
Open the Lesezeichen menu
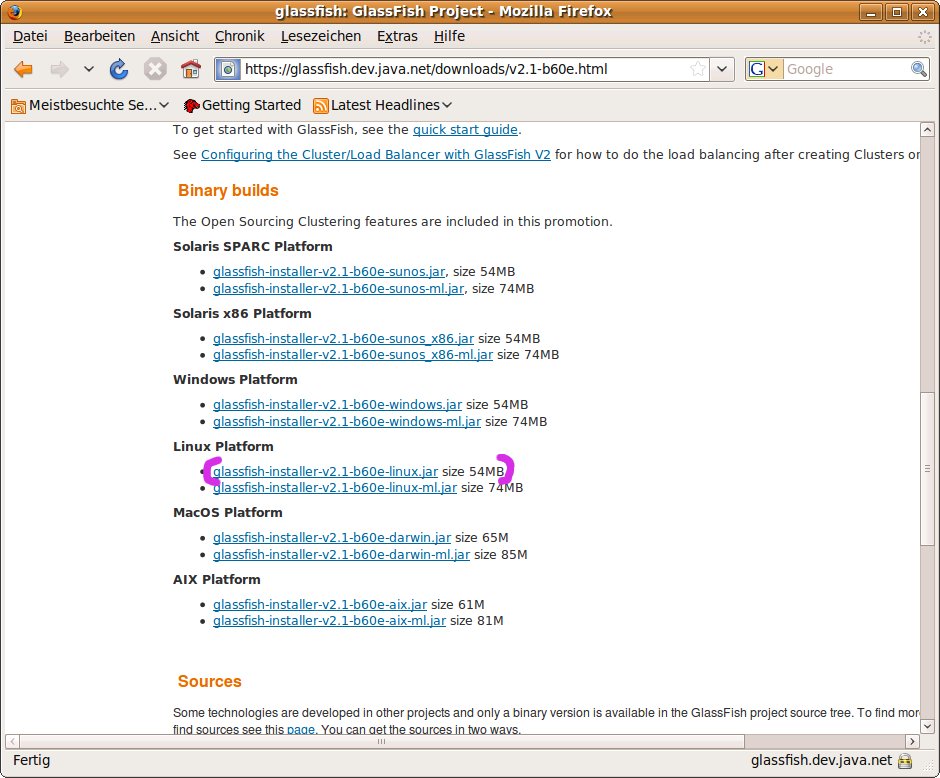[x=320, y=36]
